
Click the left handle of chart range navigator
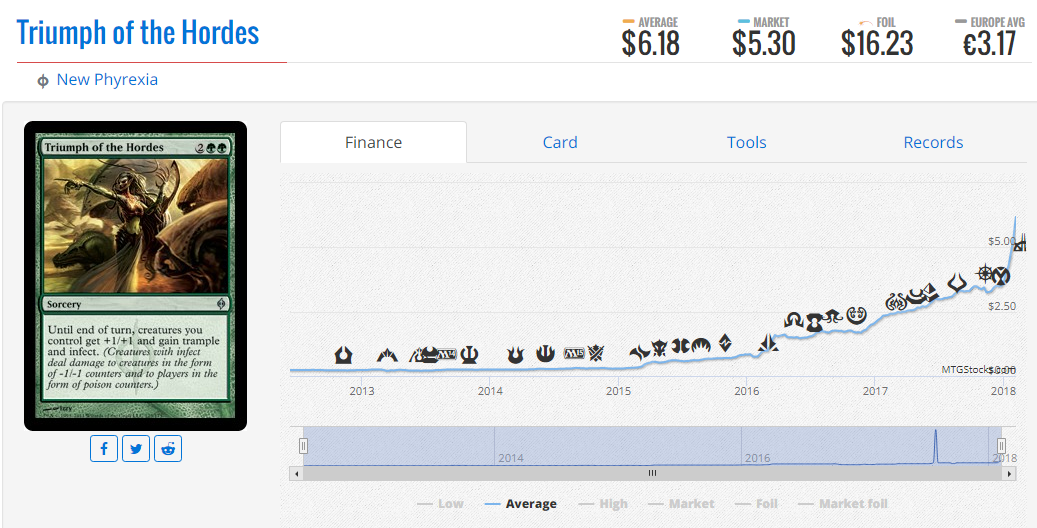tap(303, 446)
